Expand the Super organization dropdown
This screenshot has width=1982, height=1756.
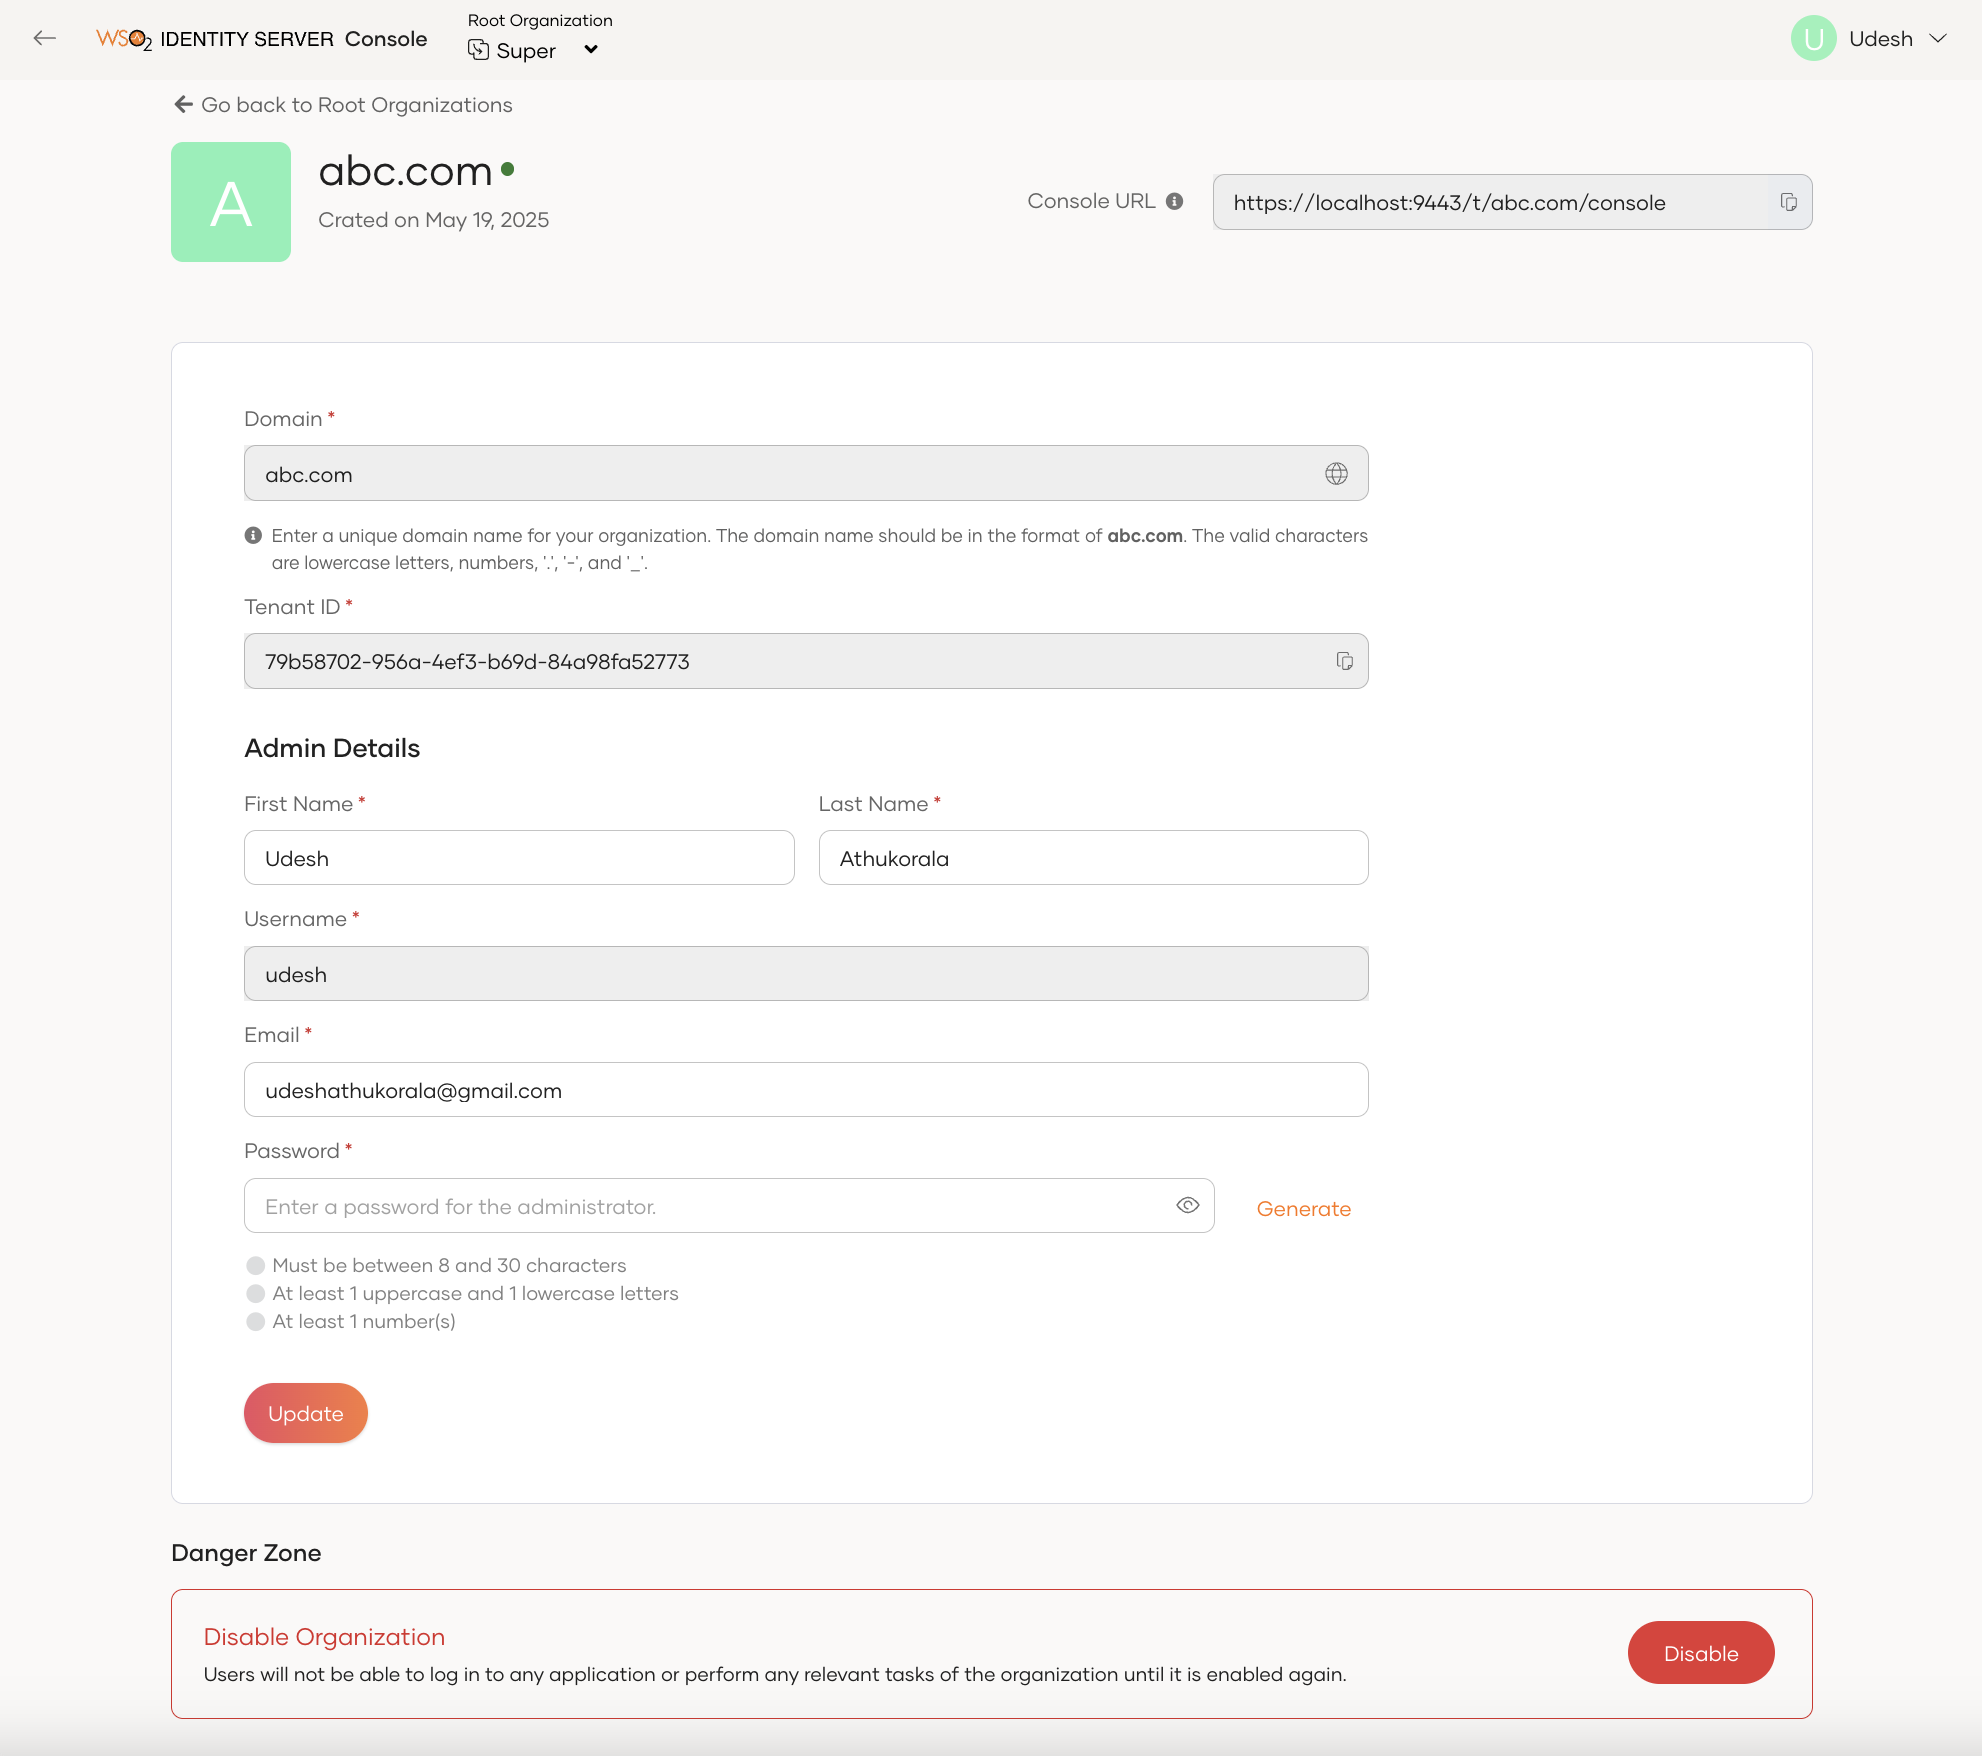(x=591, y=50)
